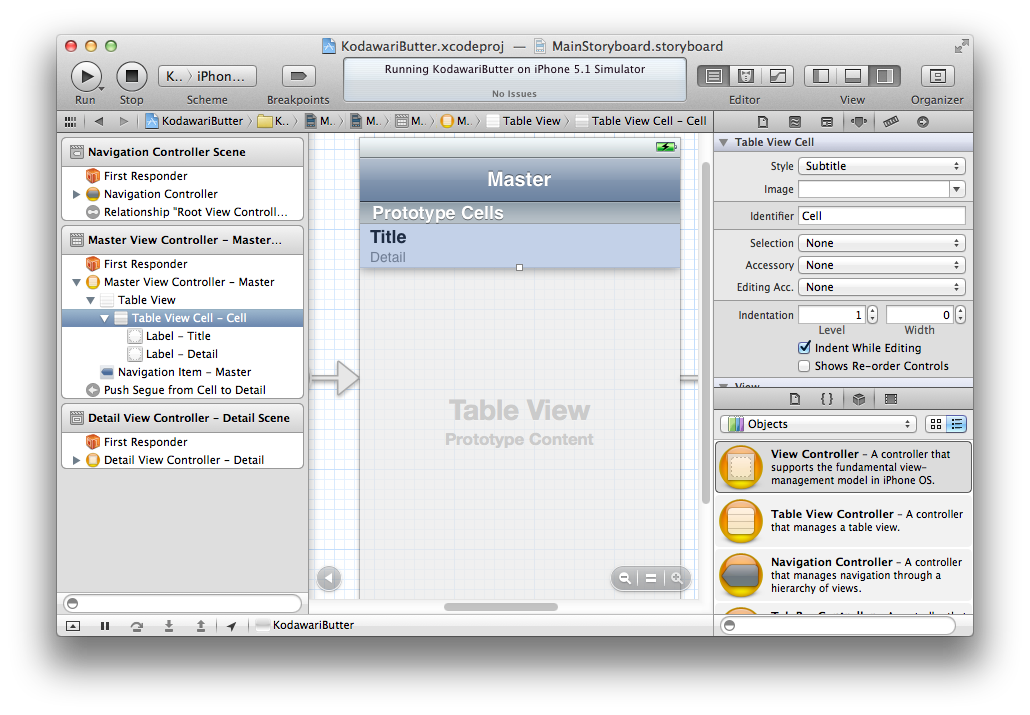The width and height of the screenshot is (1030, 715).
Task: Toggle the Debug area view button
Action: tap(853, 76)
